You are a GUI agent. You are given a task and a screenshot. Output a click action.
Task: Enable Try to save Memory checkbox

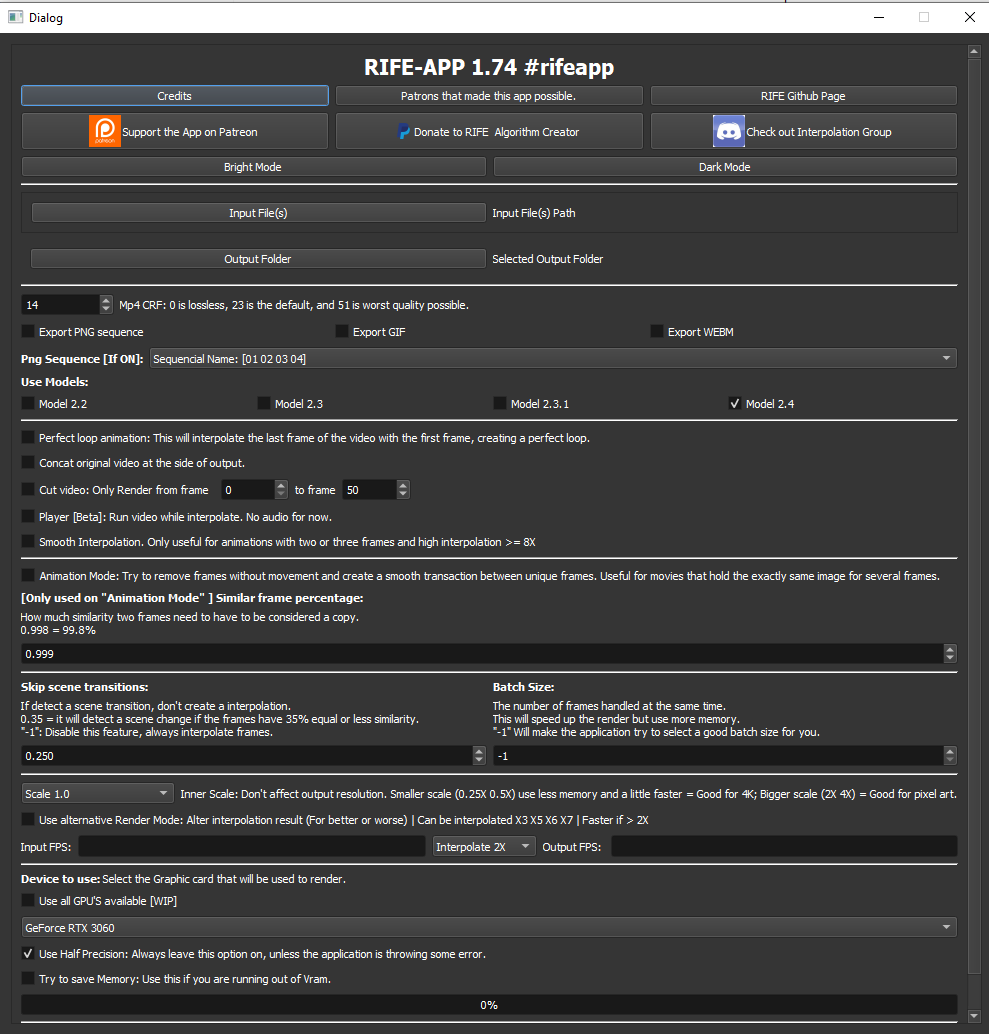(28, 978)
